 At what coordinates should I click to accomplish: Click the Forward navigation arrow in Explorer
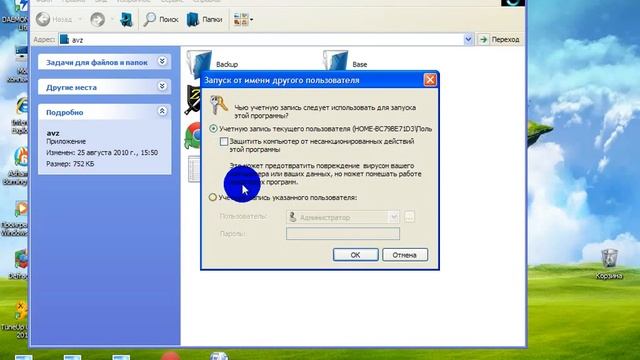coord(98,19)
